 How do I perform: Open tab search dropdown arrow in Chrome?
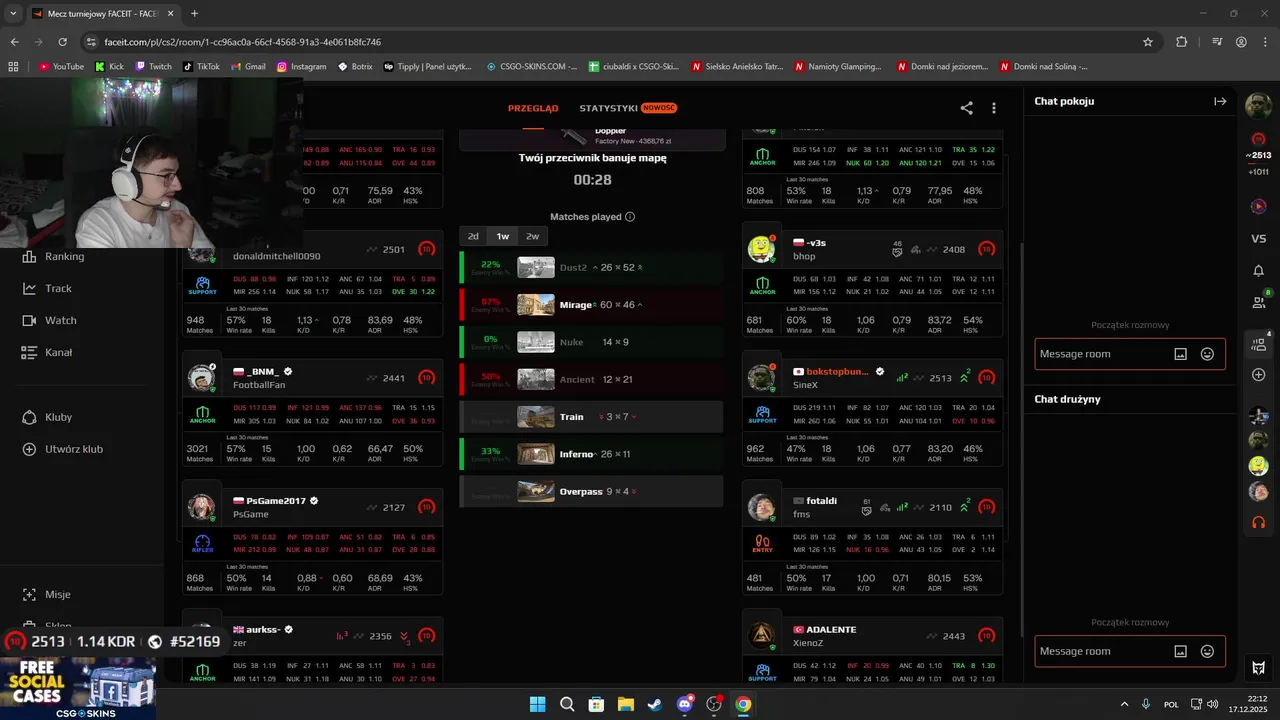[13, 14]
